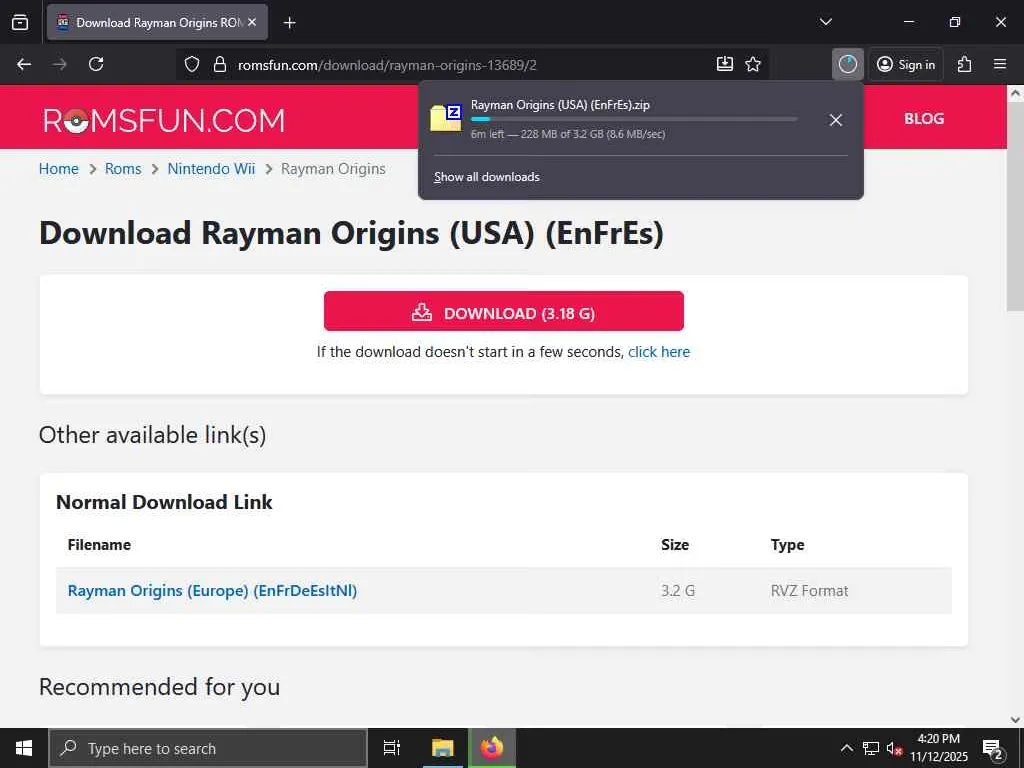Open the notification center icon
Image resolution: width=1024 pixels, height=768 pixels.
993,748
